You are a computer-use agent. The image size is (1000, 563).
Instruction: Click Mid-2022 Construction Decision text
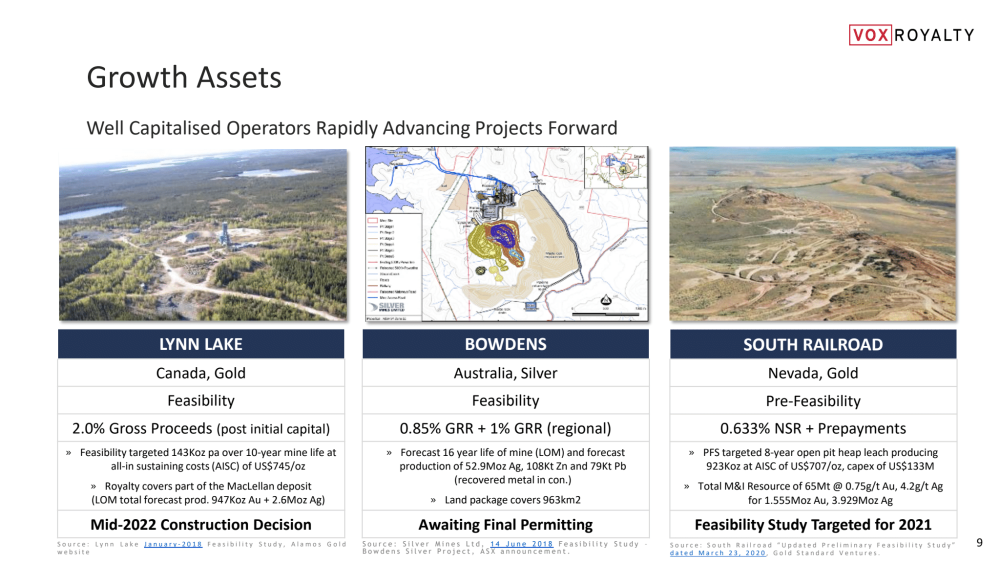201,525
